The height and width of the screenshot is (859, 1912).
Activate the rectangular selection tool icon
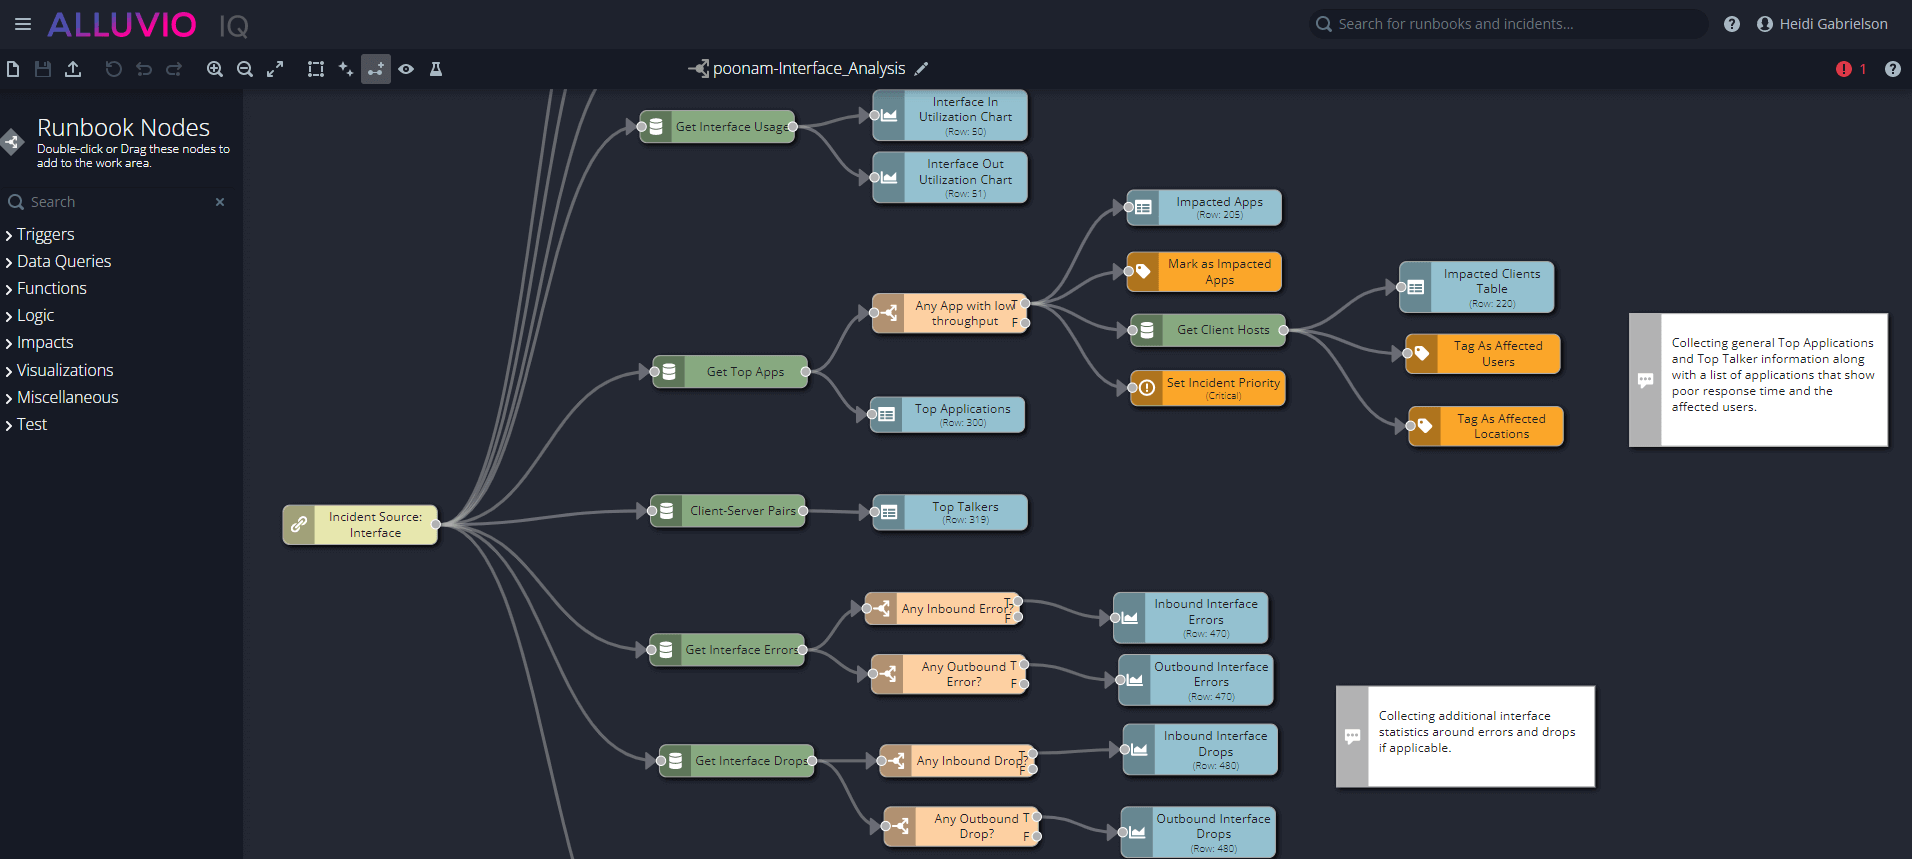click(x=316, y=69)
